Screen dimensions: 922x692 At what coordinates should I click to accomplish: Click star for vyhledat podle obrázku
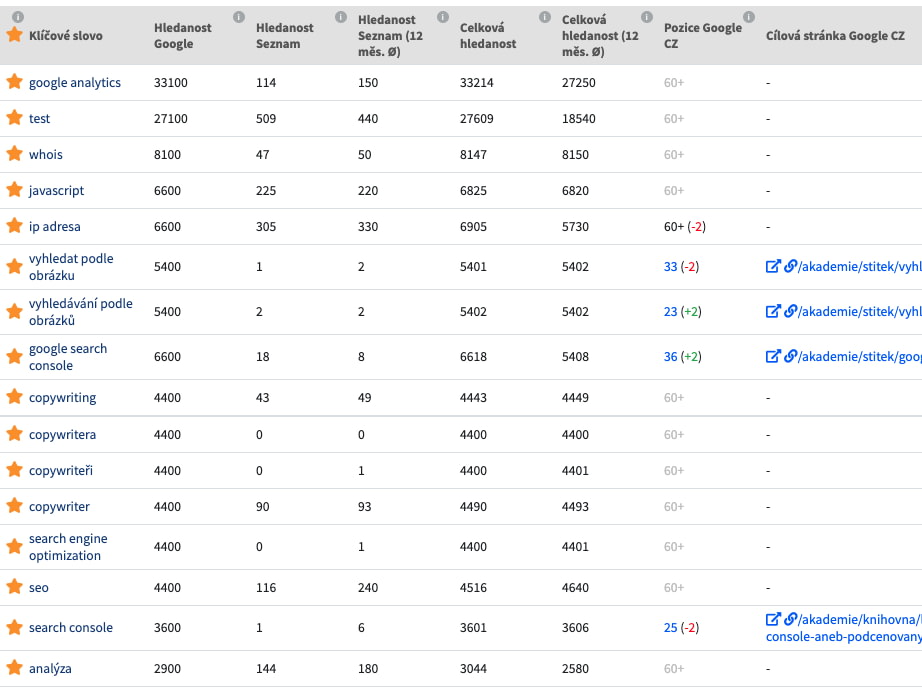point(14,266)
